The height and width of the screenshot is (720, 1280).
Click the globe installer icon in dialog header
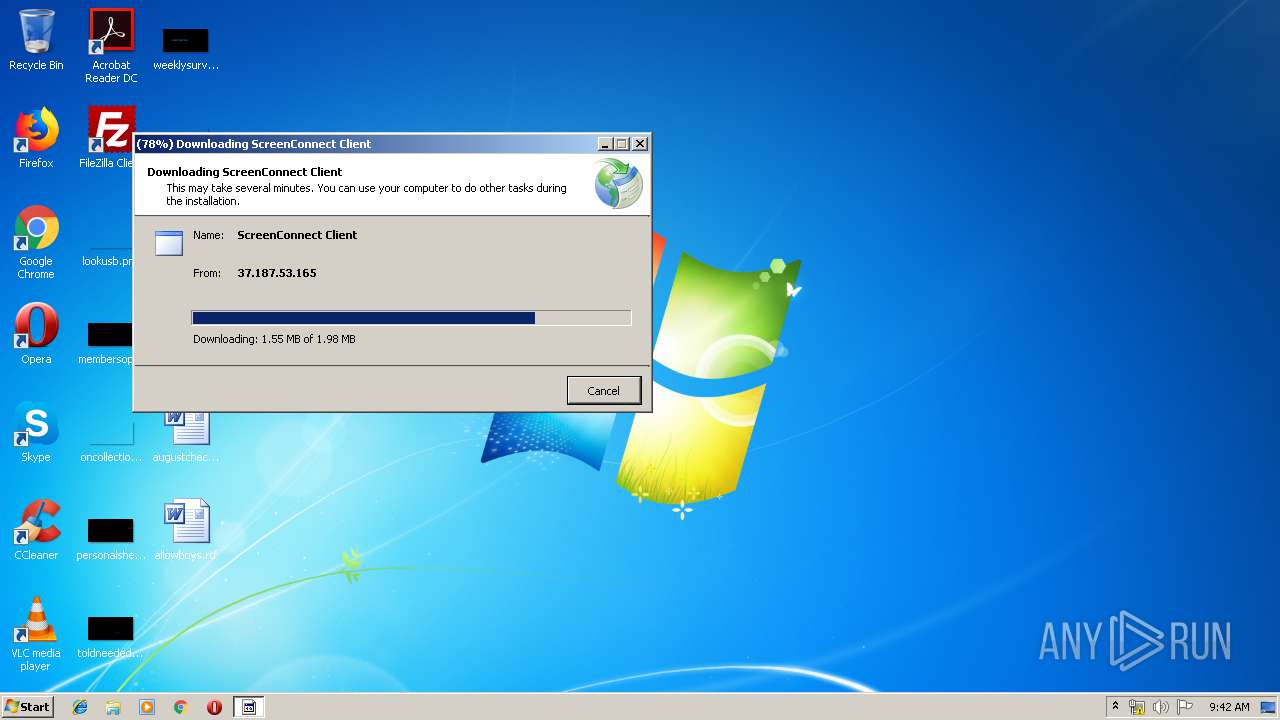pos(618,184)
